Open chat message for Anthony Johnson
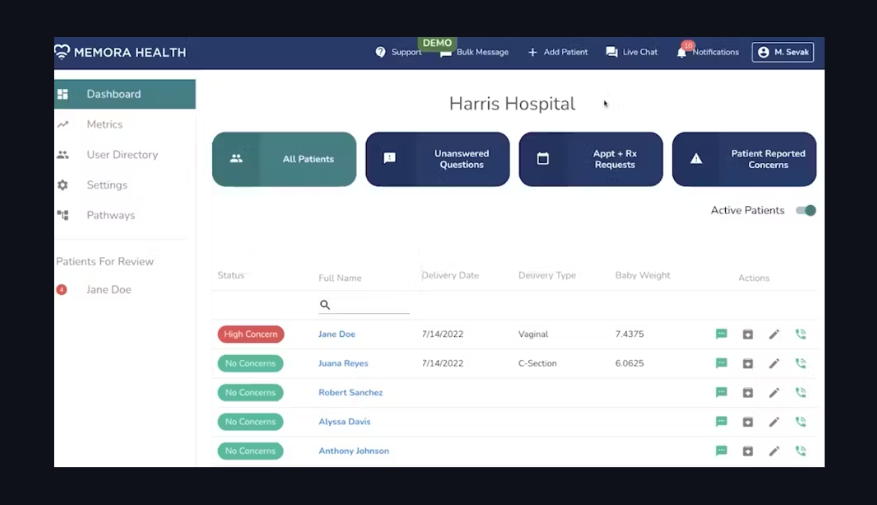The width and height of the screenshot is (877, 505). pyautogui.click(x=722, y=450)
